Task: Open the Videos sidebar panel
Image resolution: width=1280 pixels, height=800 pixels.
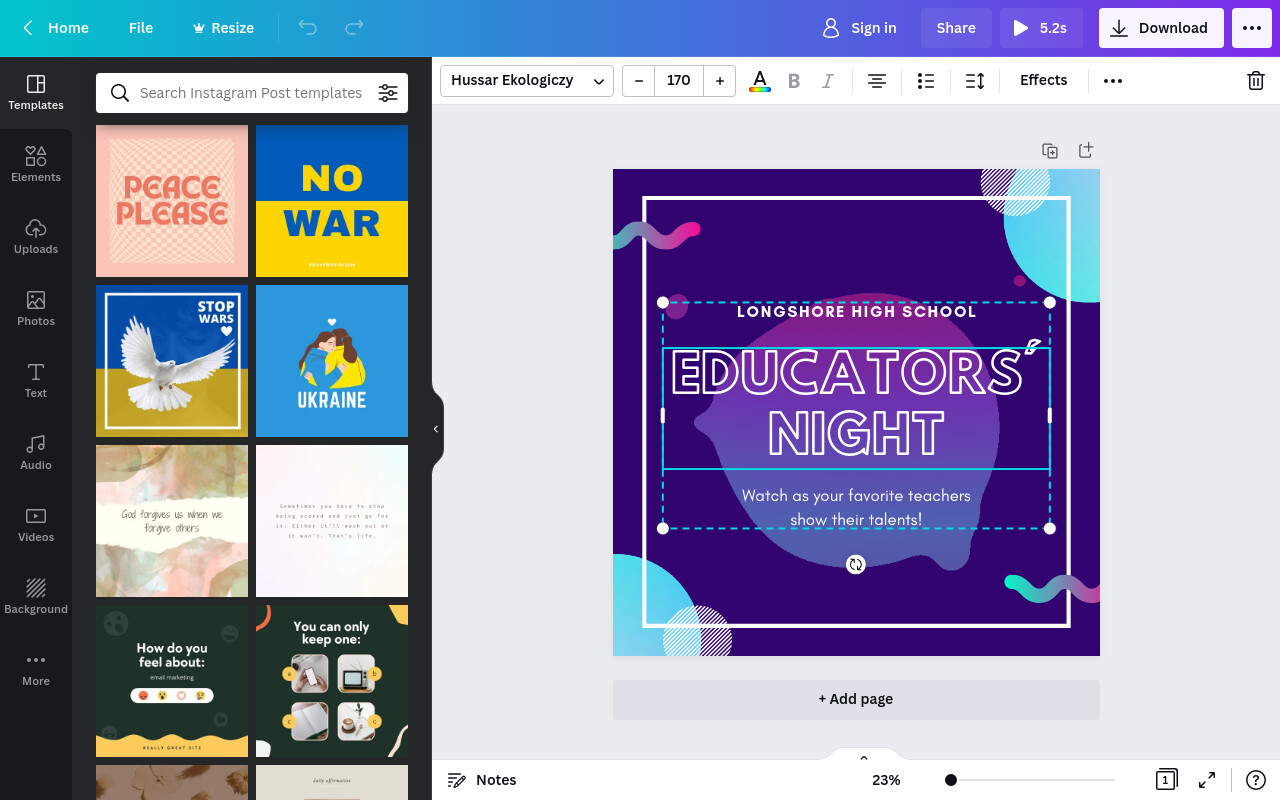Action: pos(36,524)
